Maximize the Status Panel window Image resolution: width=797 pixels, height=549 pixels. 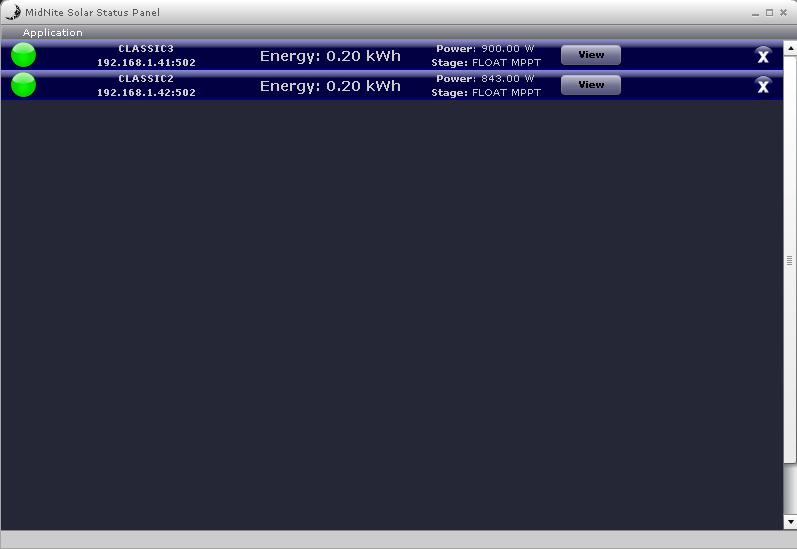coord(770,13)
